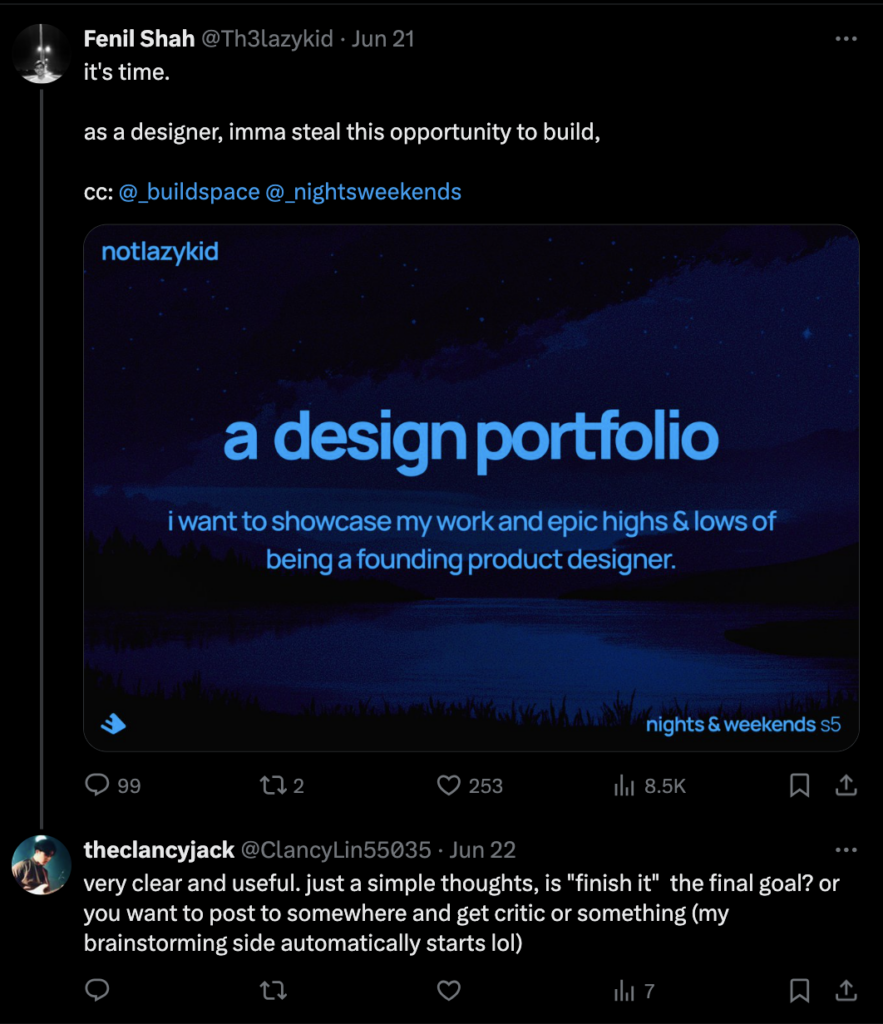
Task: Share theclancyjack's reply
Action: tap(846, 991)
